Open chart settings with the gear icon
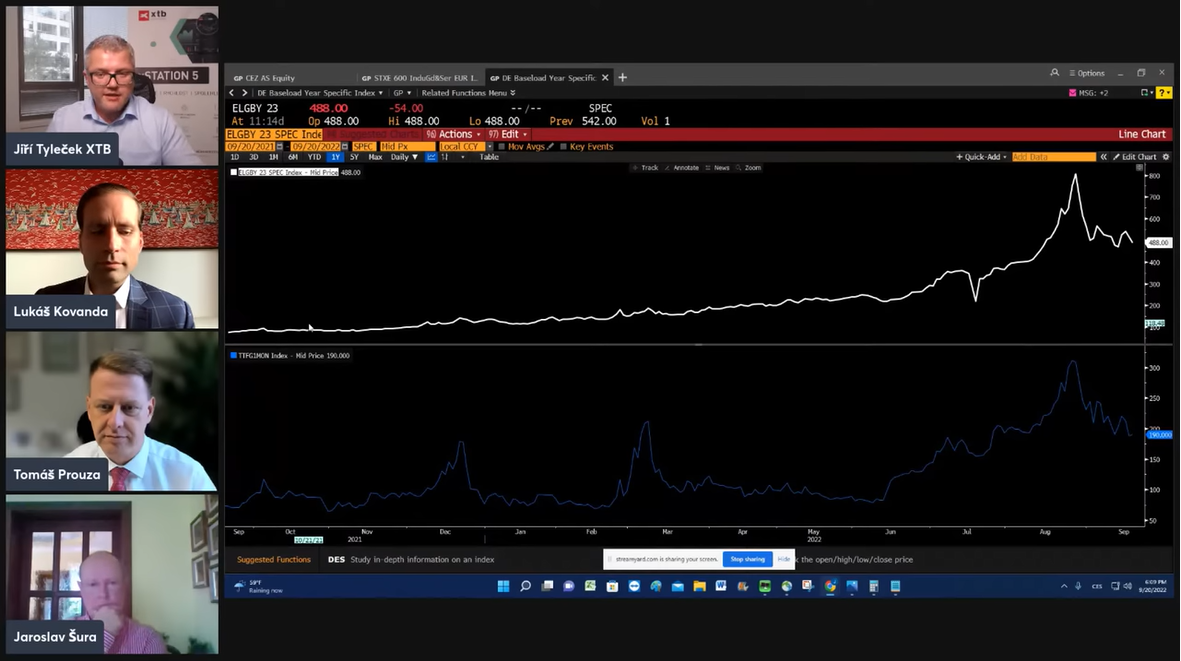Screen dimensions: 1181x661 tap(1166, 157)
